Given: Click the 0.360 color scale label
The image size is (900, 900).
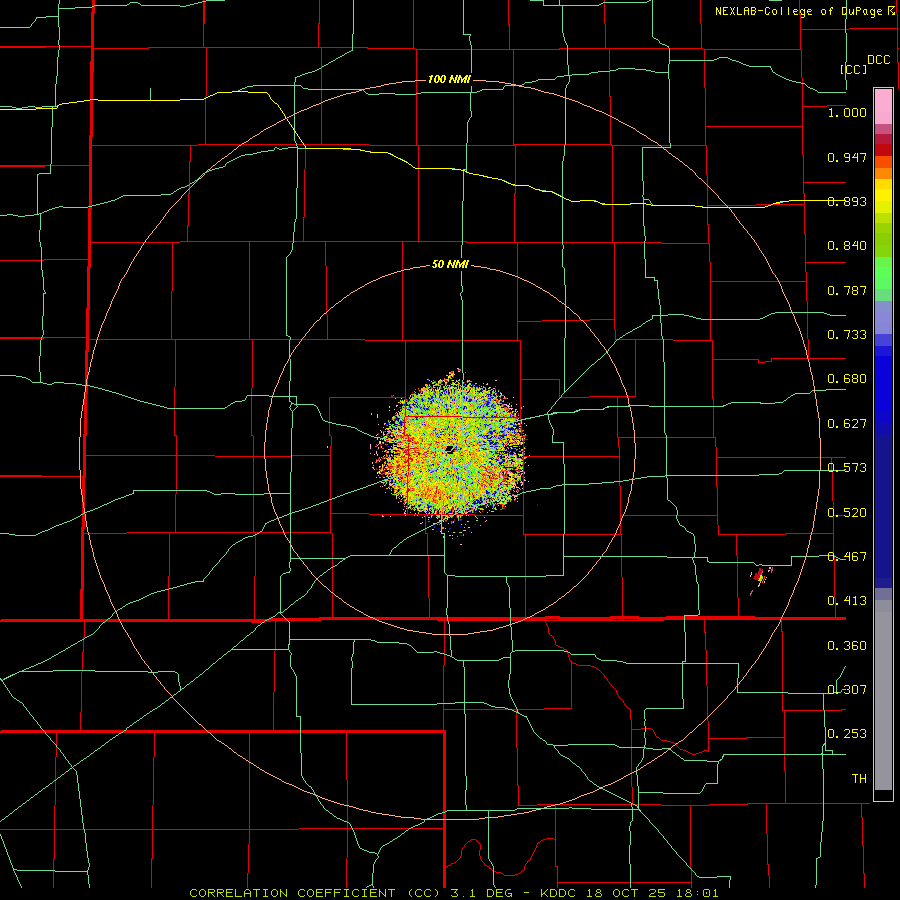Looking at the screenshot, I should tap(847, 646).
